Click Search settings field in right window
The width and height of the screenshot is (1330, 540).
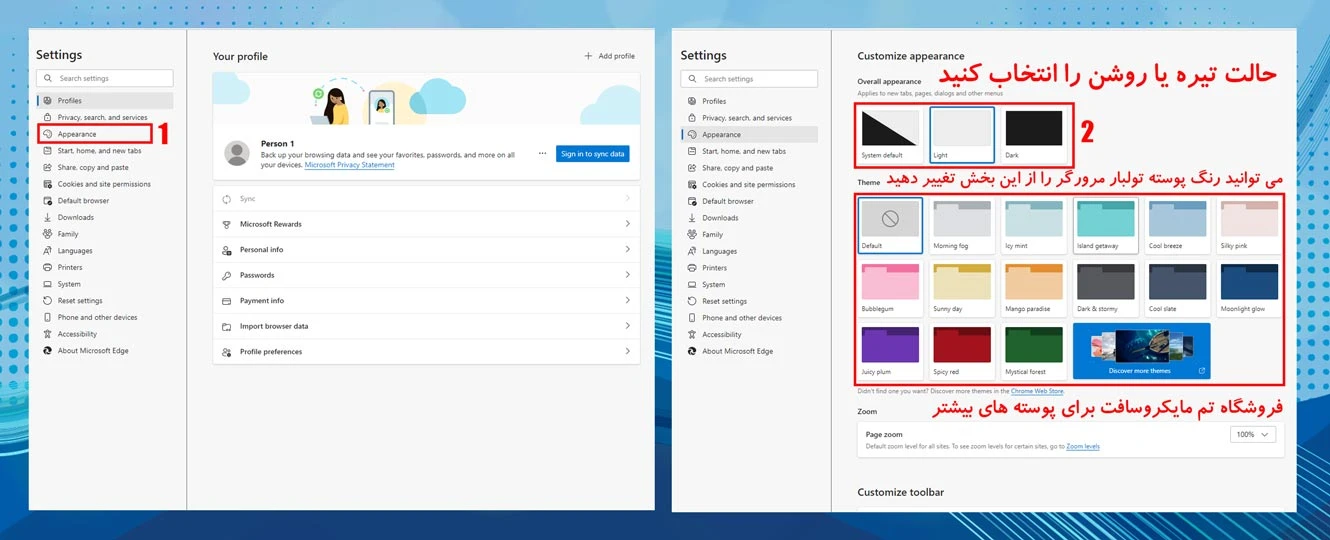coord(749,79)
